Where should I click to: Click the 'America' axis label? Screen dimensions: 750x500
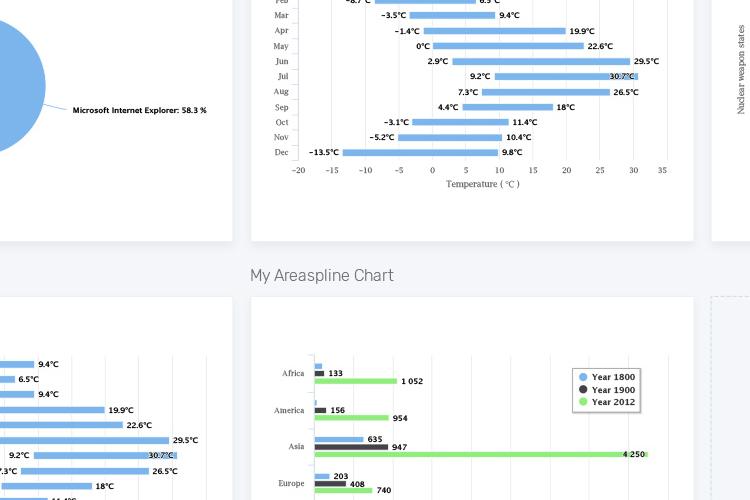click(x=289, y=410)
